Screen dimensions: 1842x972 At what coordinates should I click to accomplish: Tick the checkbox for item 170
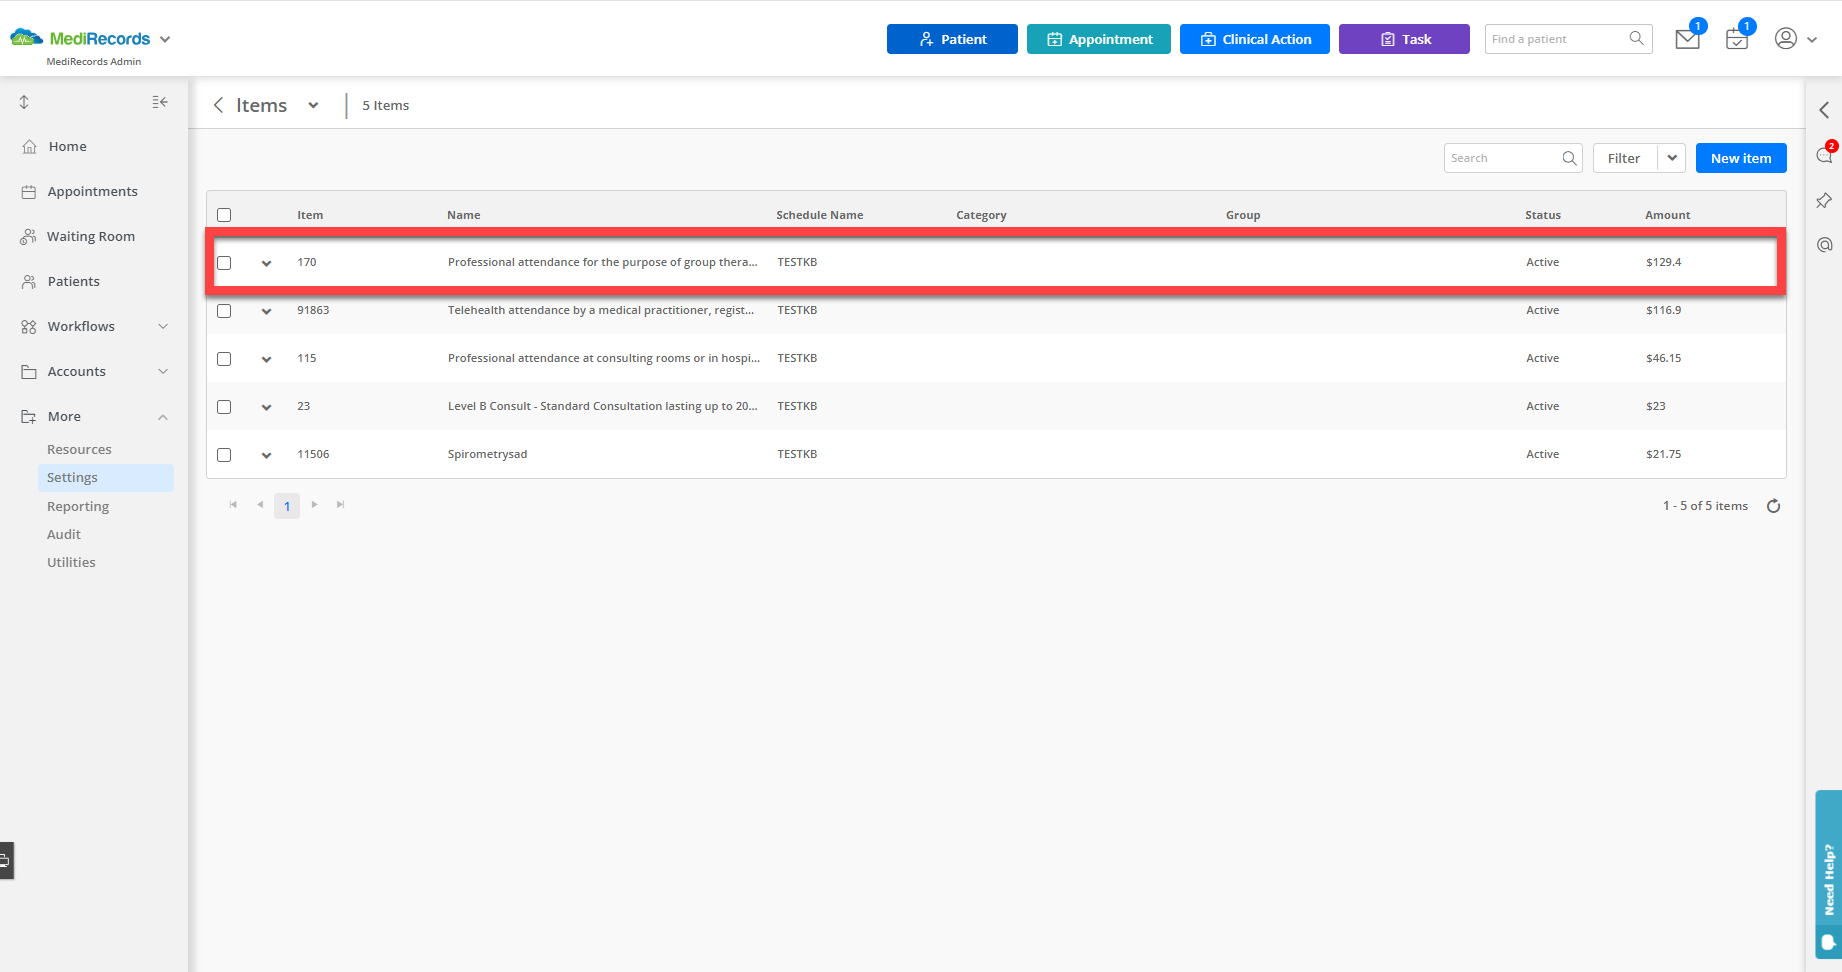click(x=224, y=262)
